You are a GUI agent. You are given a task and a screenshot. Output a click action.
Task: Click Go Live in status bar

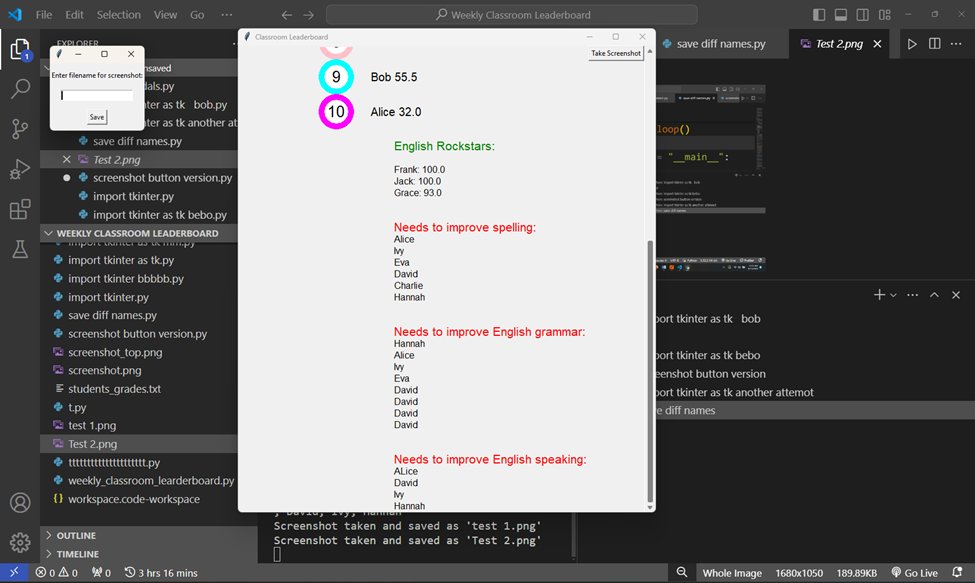pyautogui.click(x=914, y=573)
